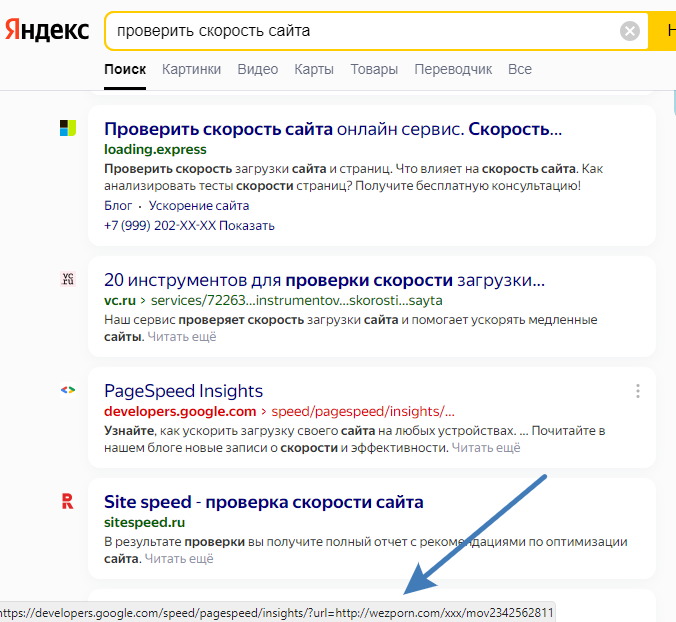Click Читать ещё under the sitespeed.ru snippet
This screenshot has height=622, width=676.
[179, 559]
